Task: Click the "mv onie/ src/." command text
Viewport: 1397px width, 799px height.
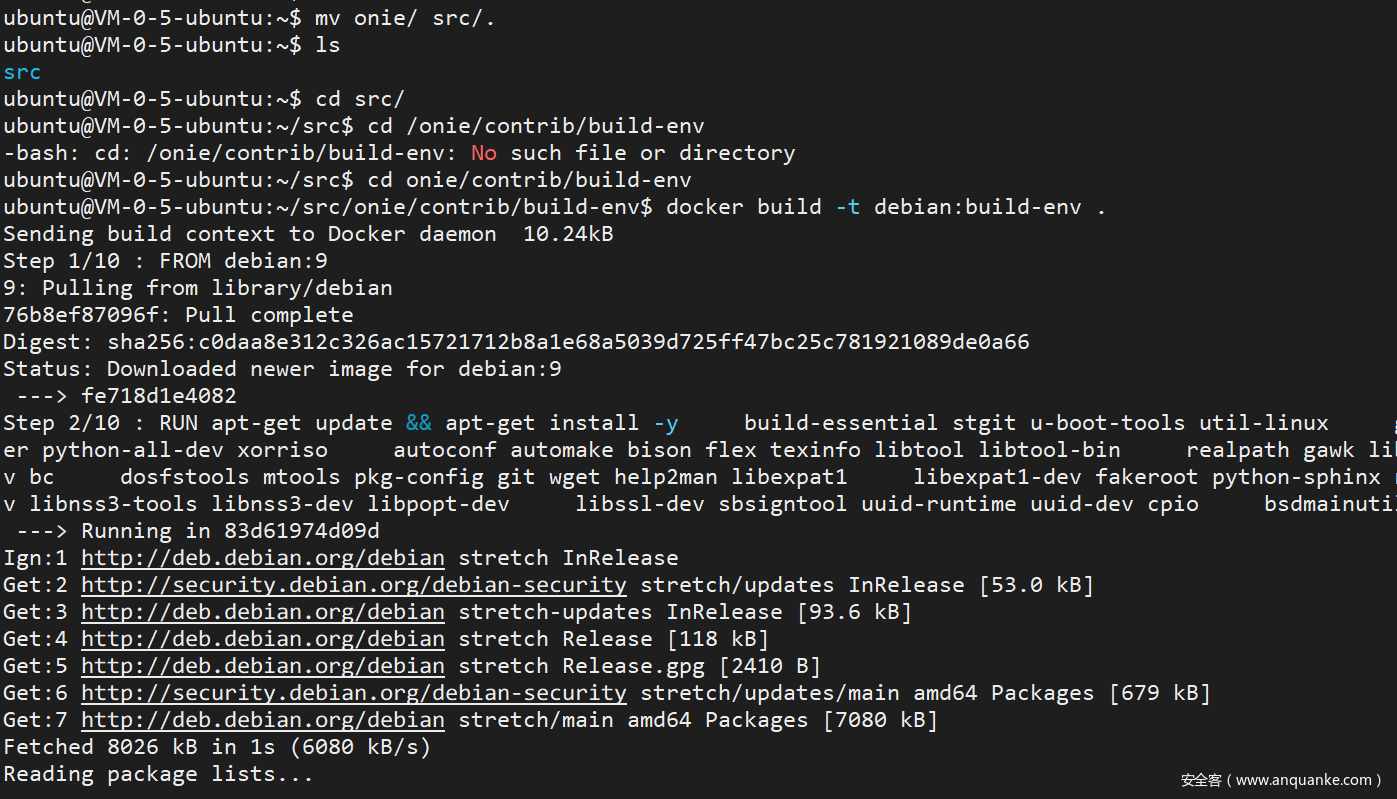Action: [405, 18]
